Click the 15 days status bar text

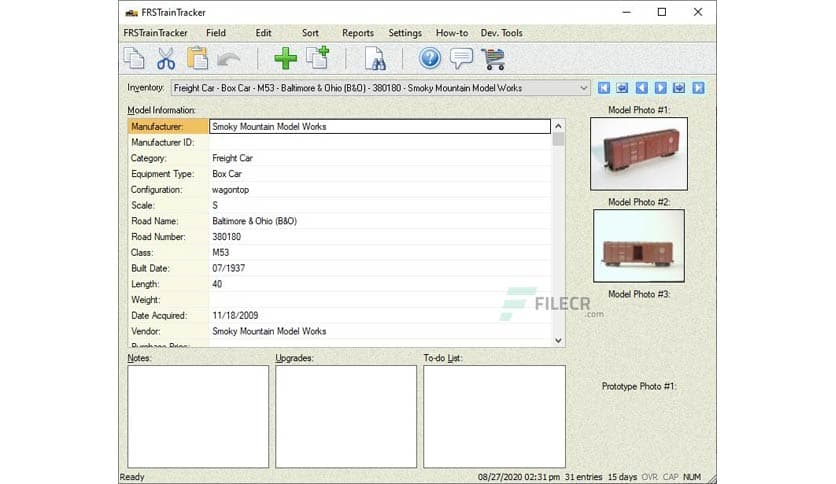tap(622, 477)
